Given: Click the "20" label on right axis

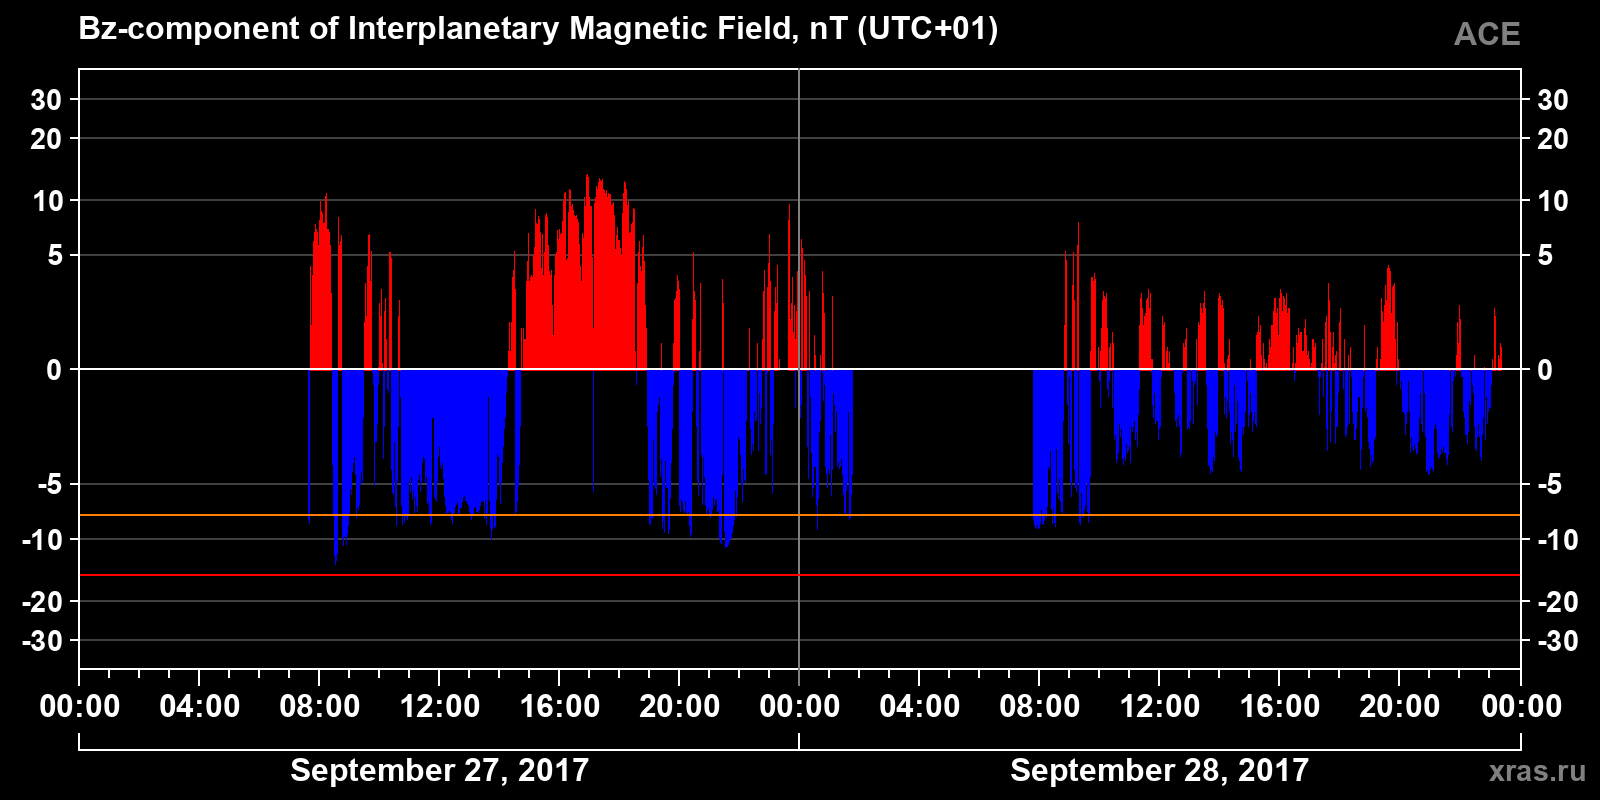Looking at the screenshot, I should pos(1552,139).
